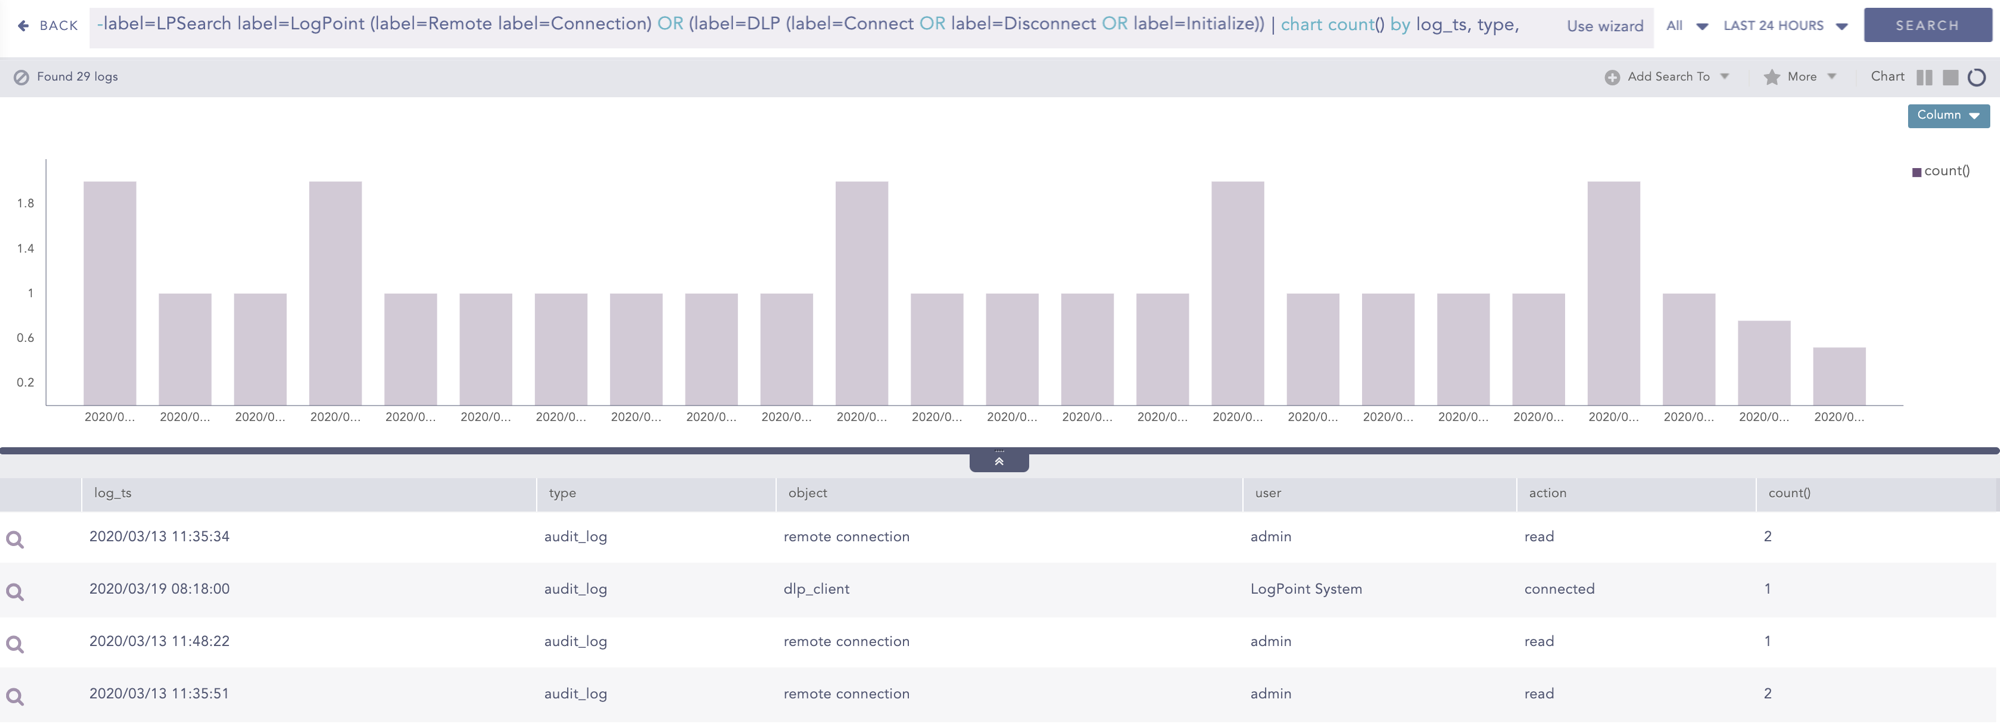Open details for the 11:35:34 log row
This screenshot has width=2000, height=726.
pos(15,540)
